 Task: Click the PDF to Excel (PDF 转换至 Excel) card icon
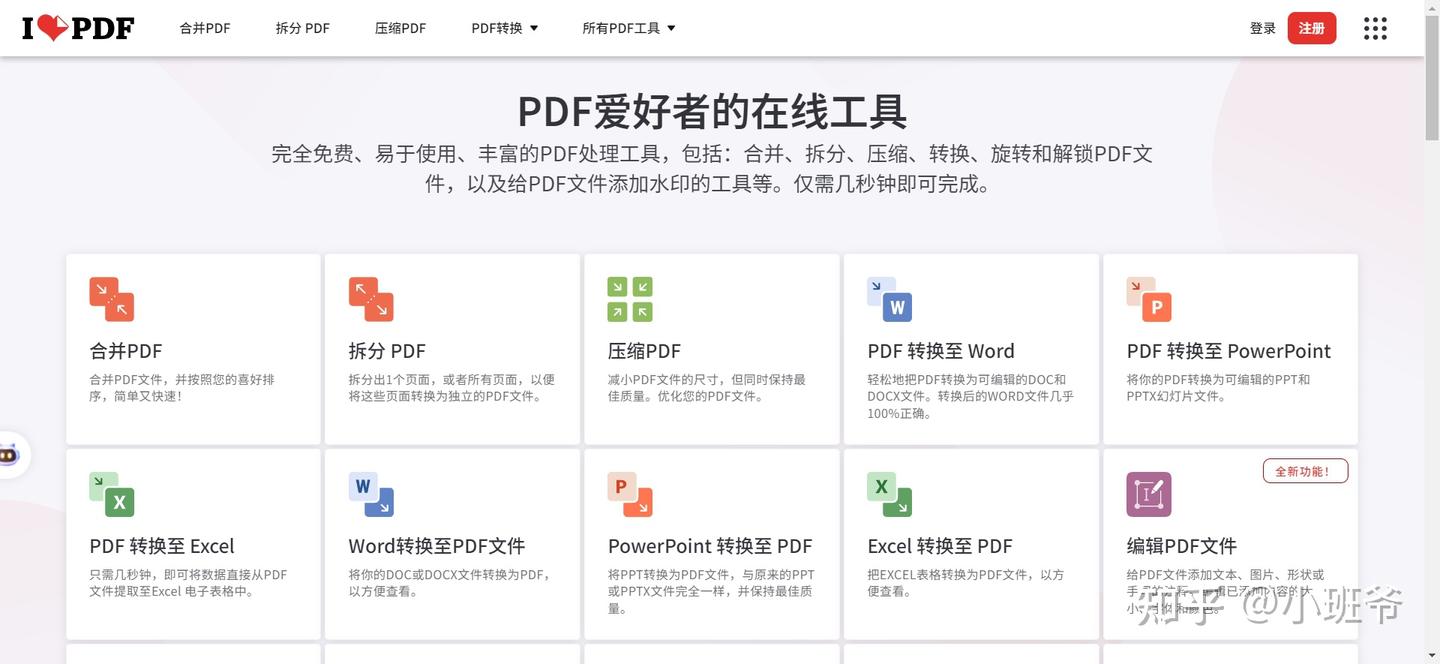tap(111, 494)
